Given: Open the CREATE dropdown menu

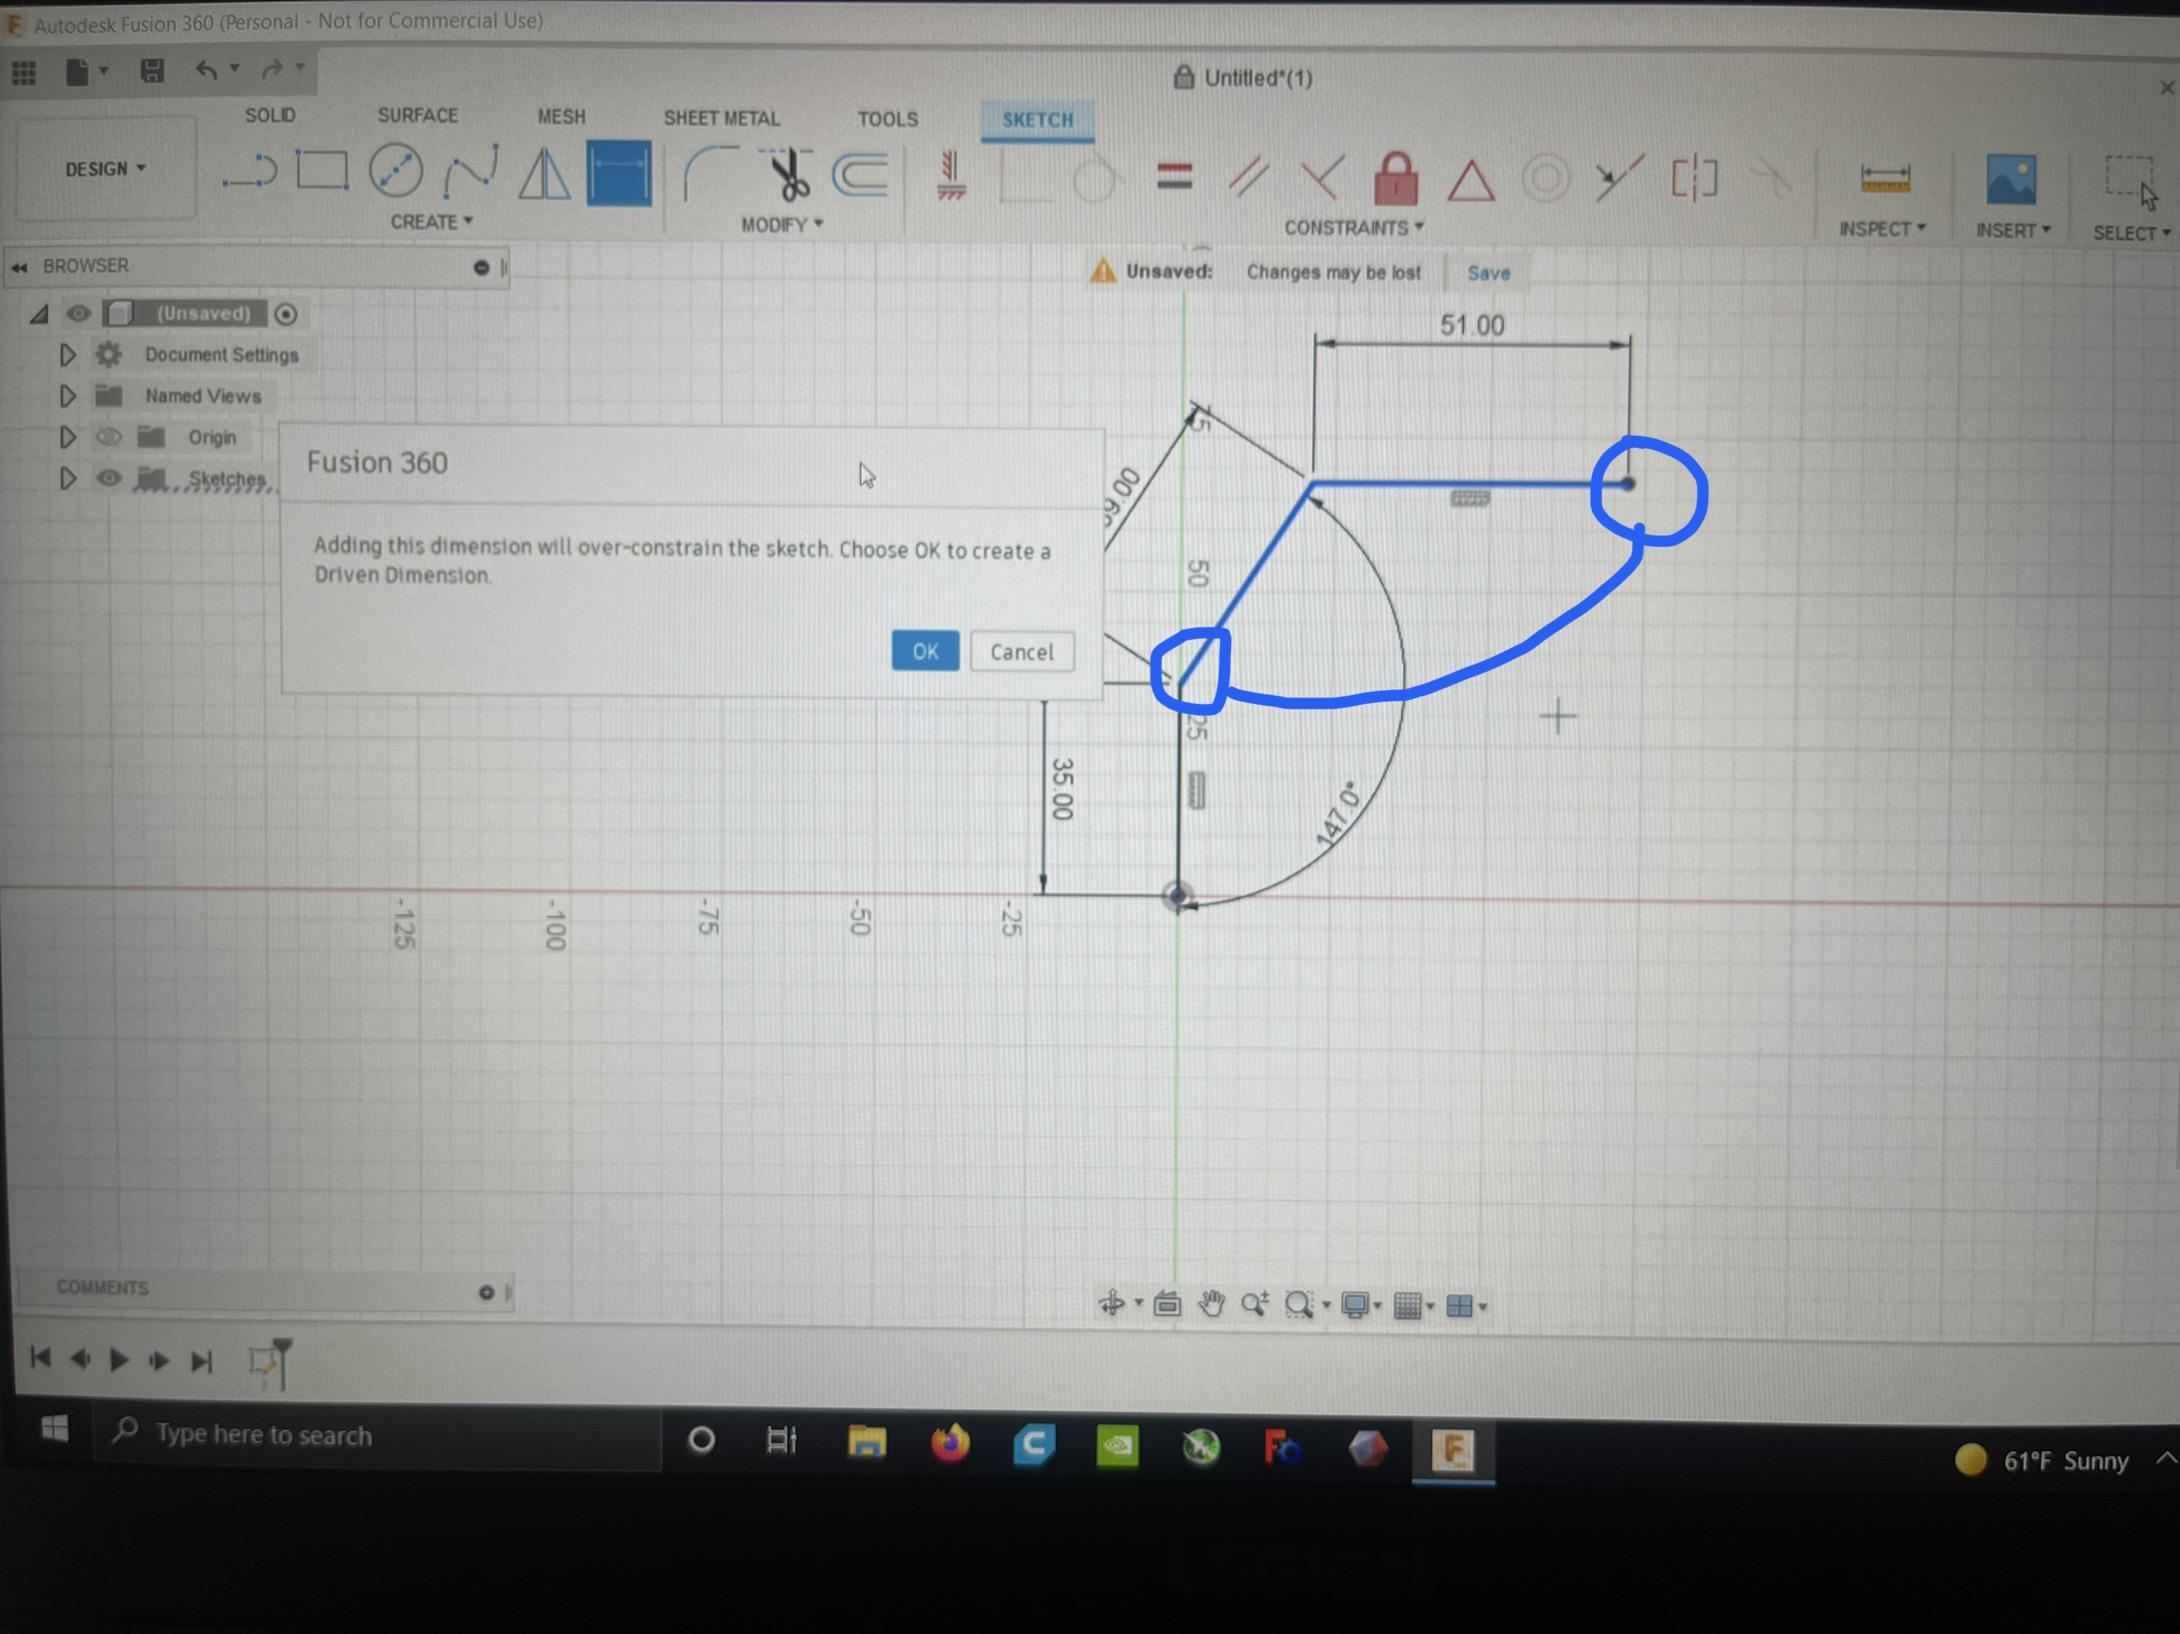Looking at the screenshot, I should tap(428, 222).
